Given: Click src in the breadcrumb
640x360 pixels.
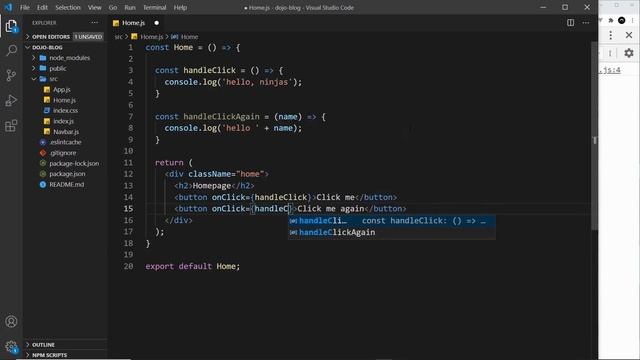Looking at the screenshot, I should 118,37.
